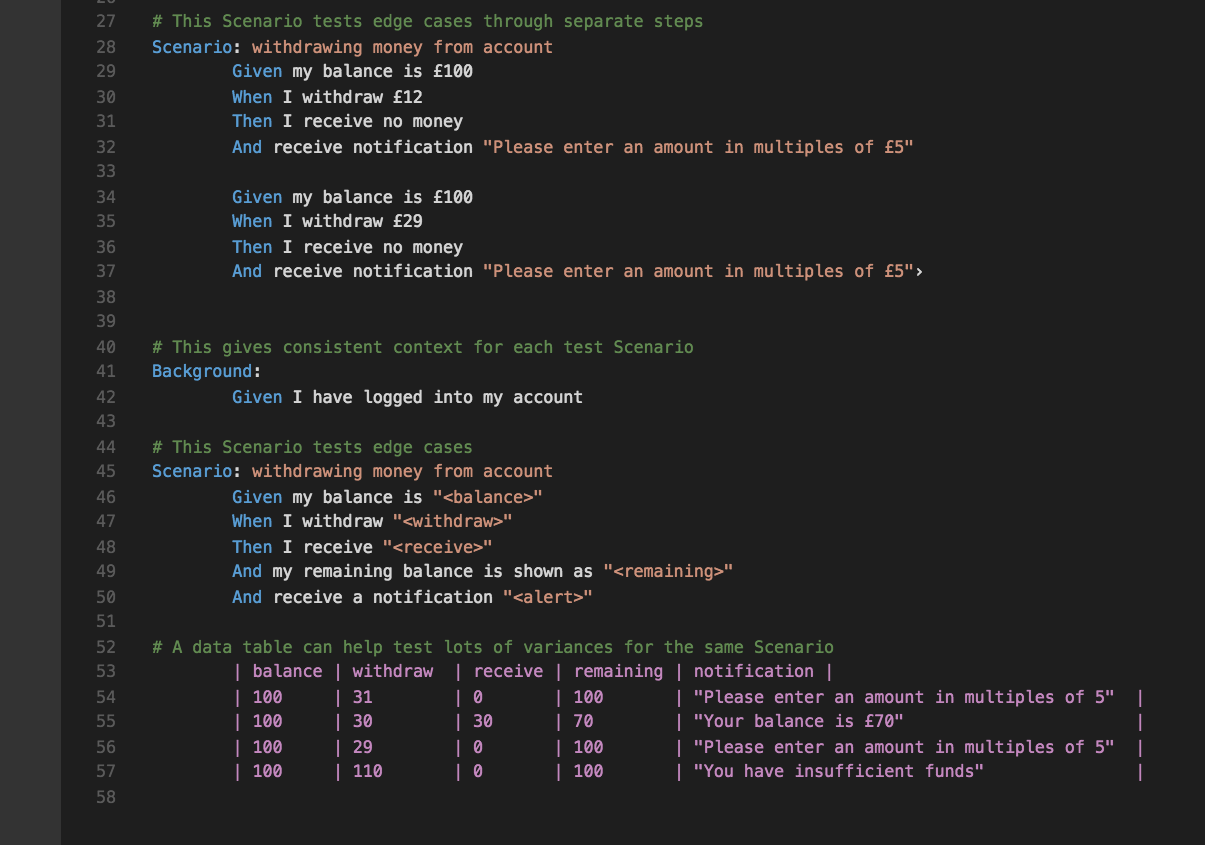Click the "<withdraw>" placeholder string
The width and height of the screenshot is (1205, 845).
(452, 522)
